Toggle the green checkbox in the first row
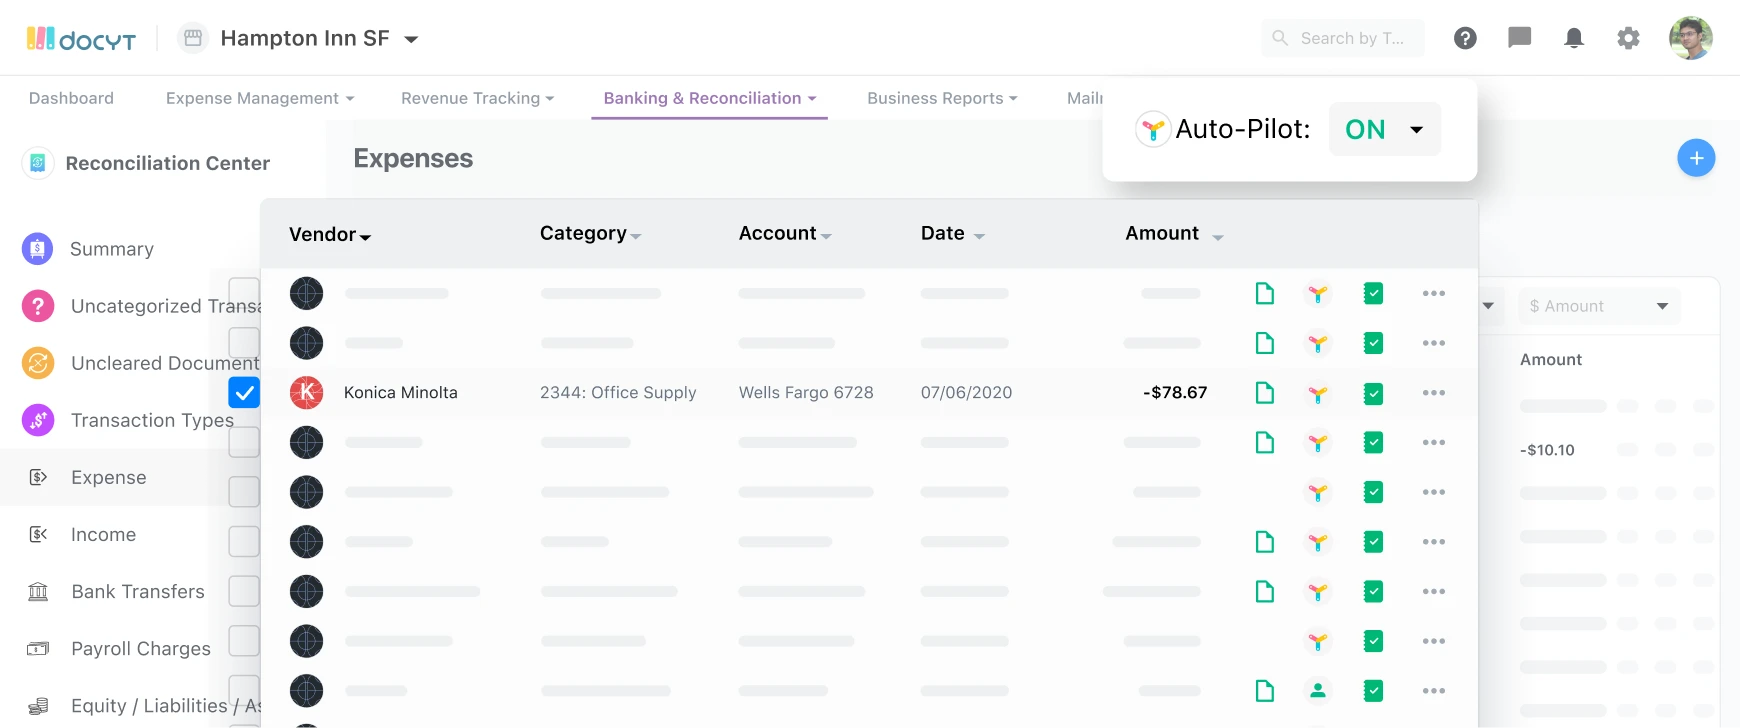The width and height of the screenshot is (1740, 728). [1374, 293]
